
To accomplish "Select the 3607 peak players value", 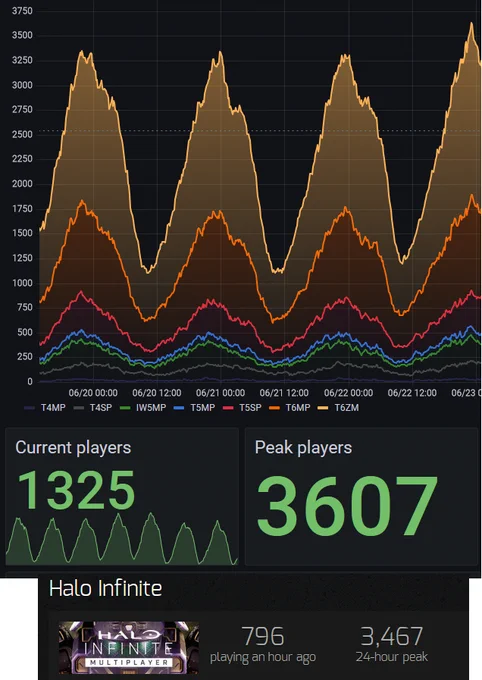I will coord(347,506).
